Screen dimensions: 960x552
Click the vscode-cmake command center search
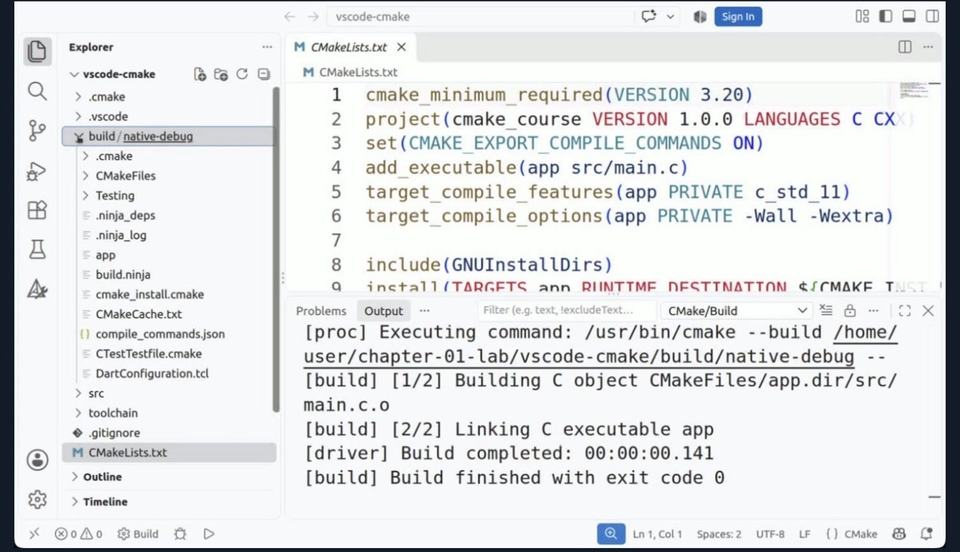tap(480, 17)
